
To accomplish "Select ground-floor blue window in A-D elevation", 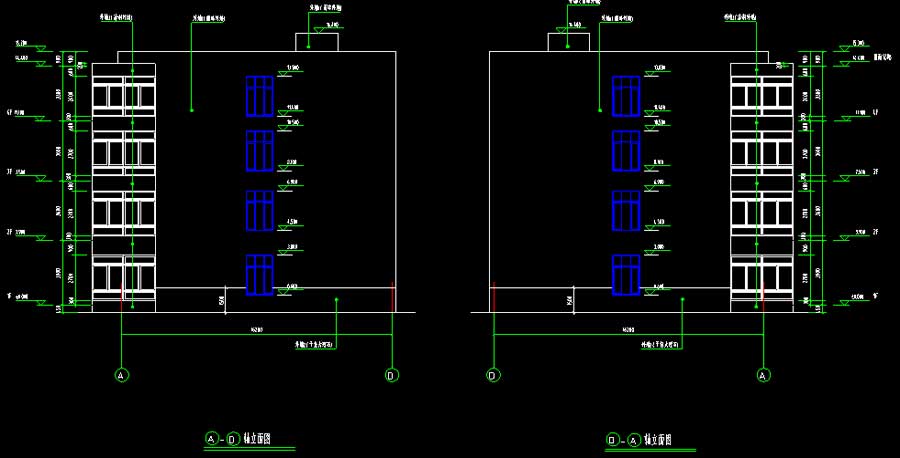I will click(260, 275).
